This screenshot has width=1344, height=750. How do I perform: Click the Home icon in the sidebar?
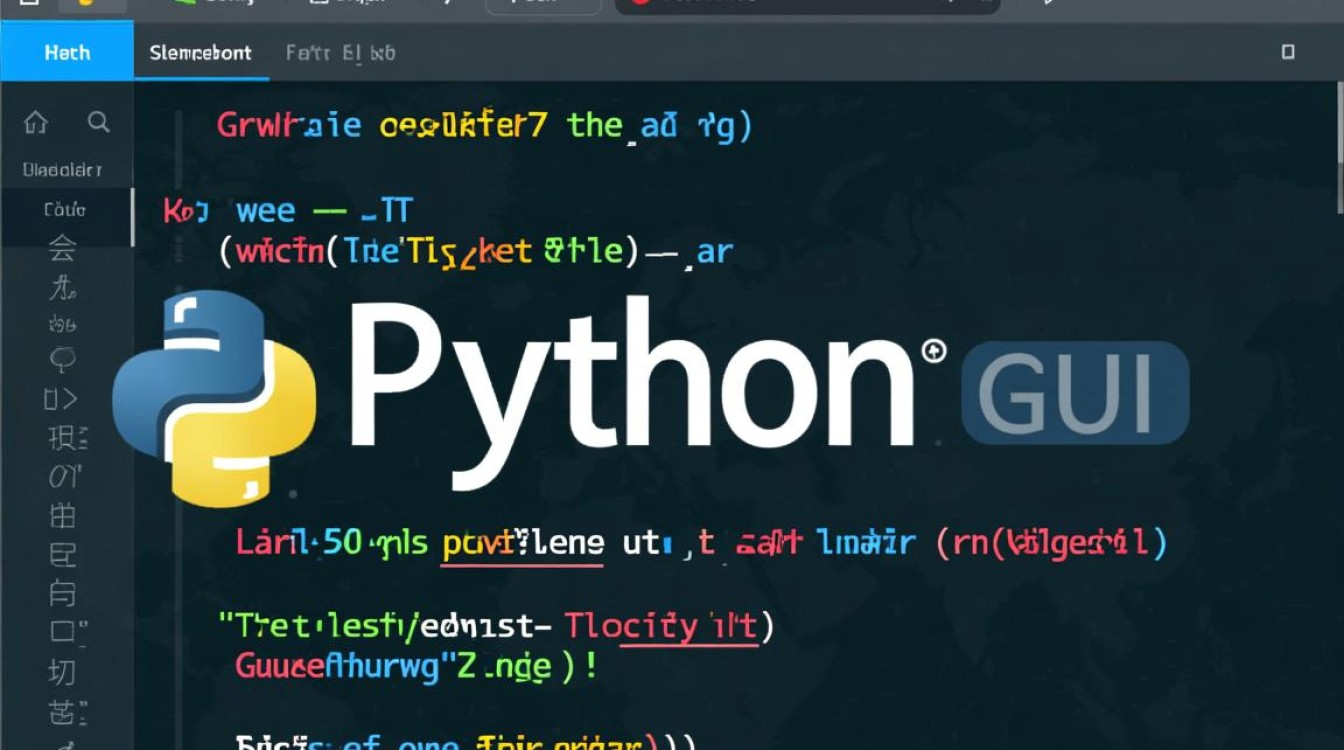point(35,122)
